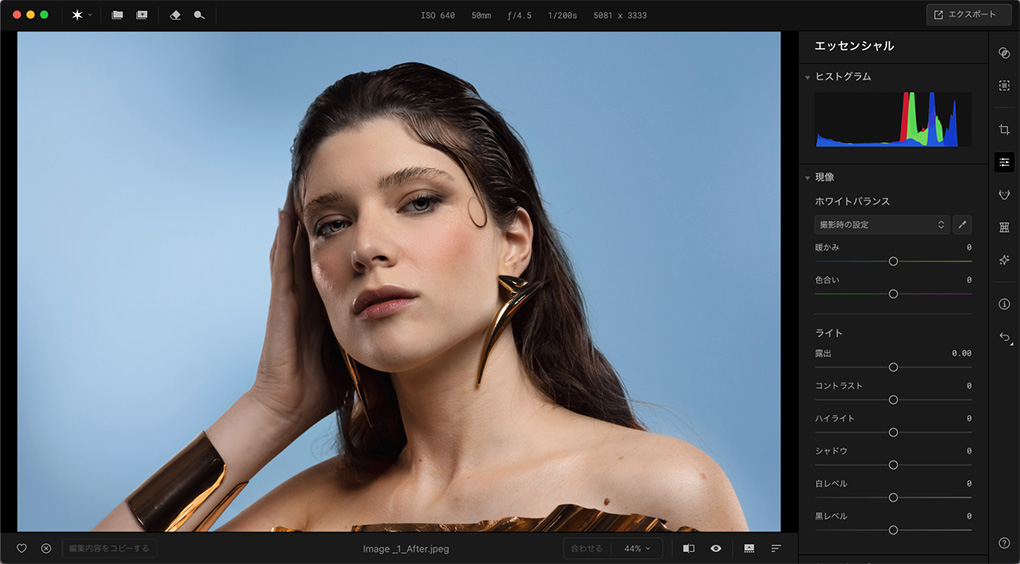Image resolution: width=1020 pixels, height=564 pixels.
Task: Click the 白レベル slider handle
Action: (x=893, y=498)
